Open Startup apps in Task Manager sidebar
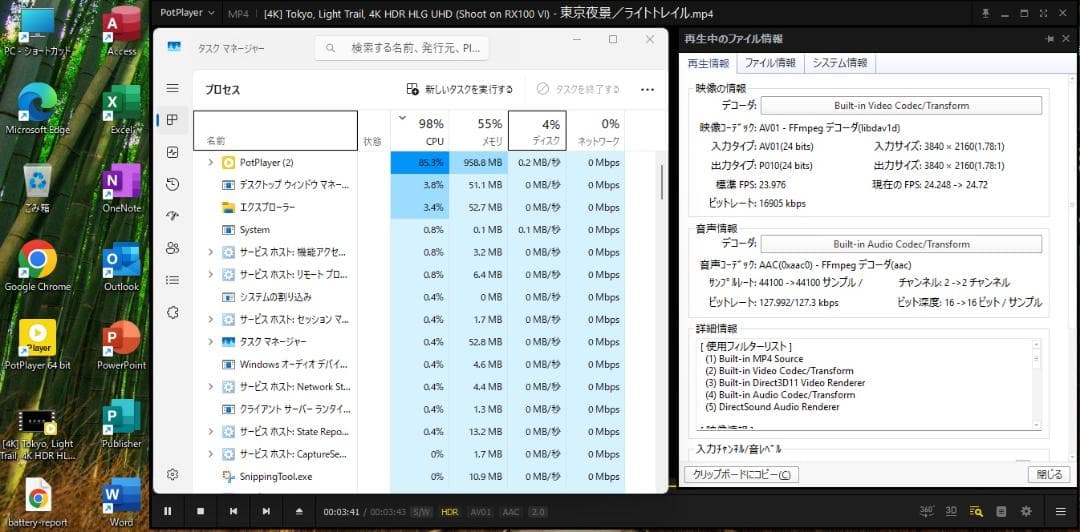This screenshot has height=532, width=1080. (x=173, y=216)
